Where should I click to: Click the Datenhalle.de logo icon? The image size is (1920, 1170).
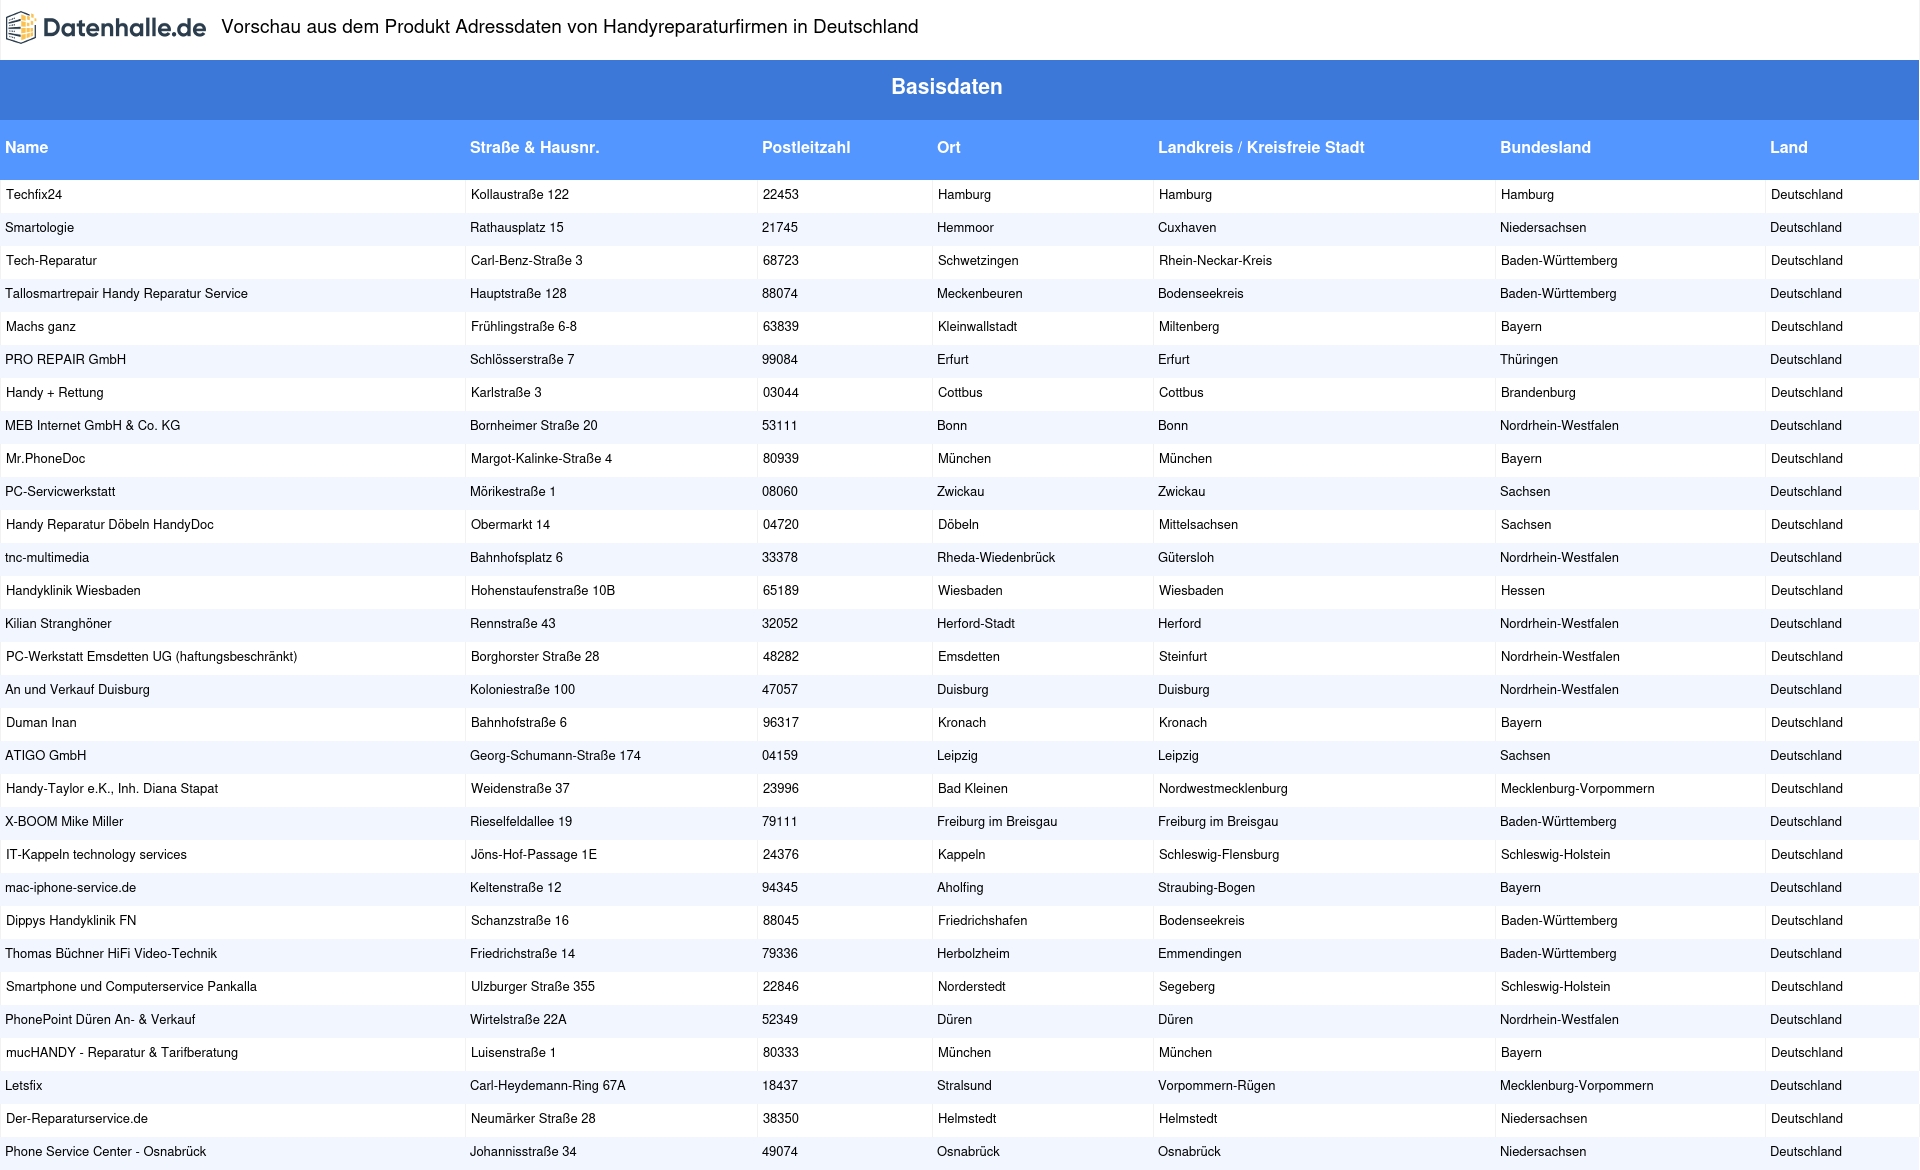coord(21,28)
